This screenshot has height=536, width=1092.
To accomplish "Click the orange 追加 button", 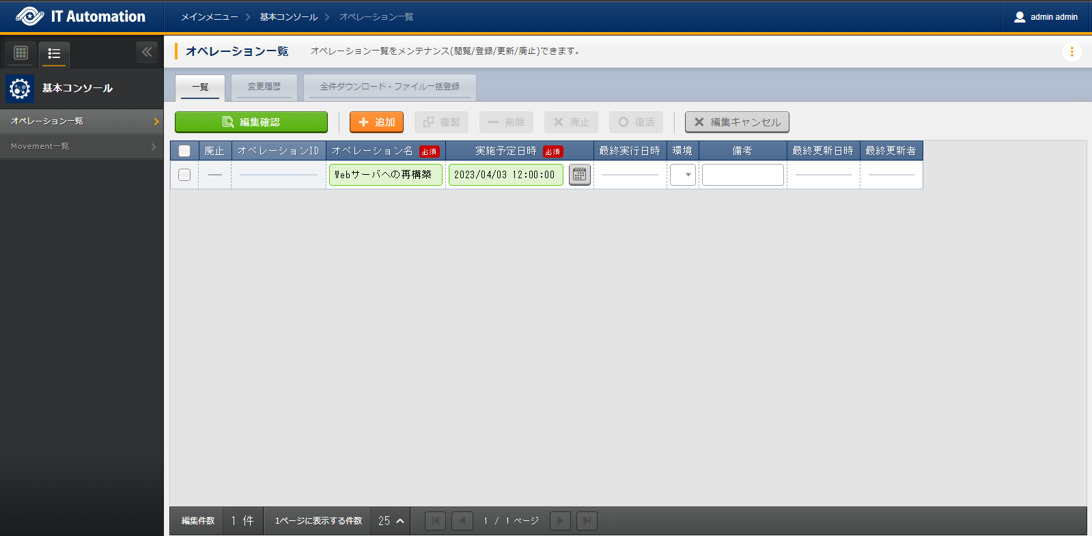I will point(376,122).
